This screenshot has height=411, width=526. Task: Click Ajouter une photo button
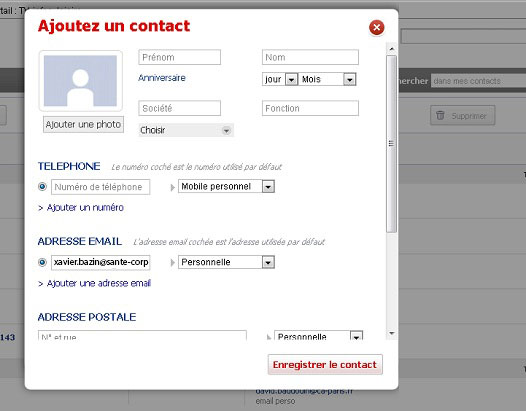click(83, 124)
